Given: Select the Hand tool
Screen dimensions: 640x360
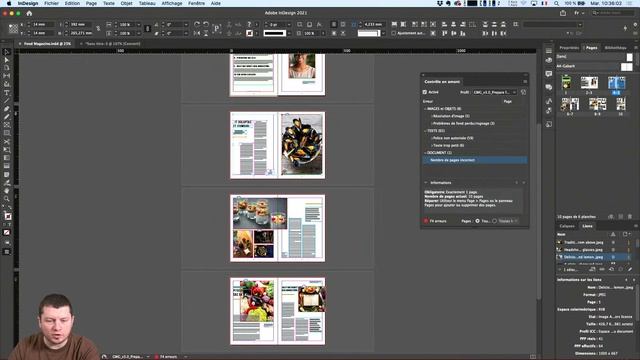Looking at the screenshot, I should coord(7,191).
